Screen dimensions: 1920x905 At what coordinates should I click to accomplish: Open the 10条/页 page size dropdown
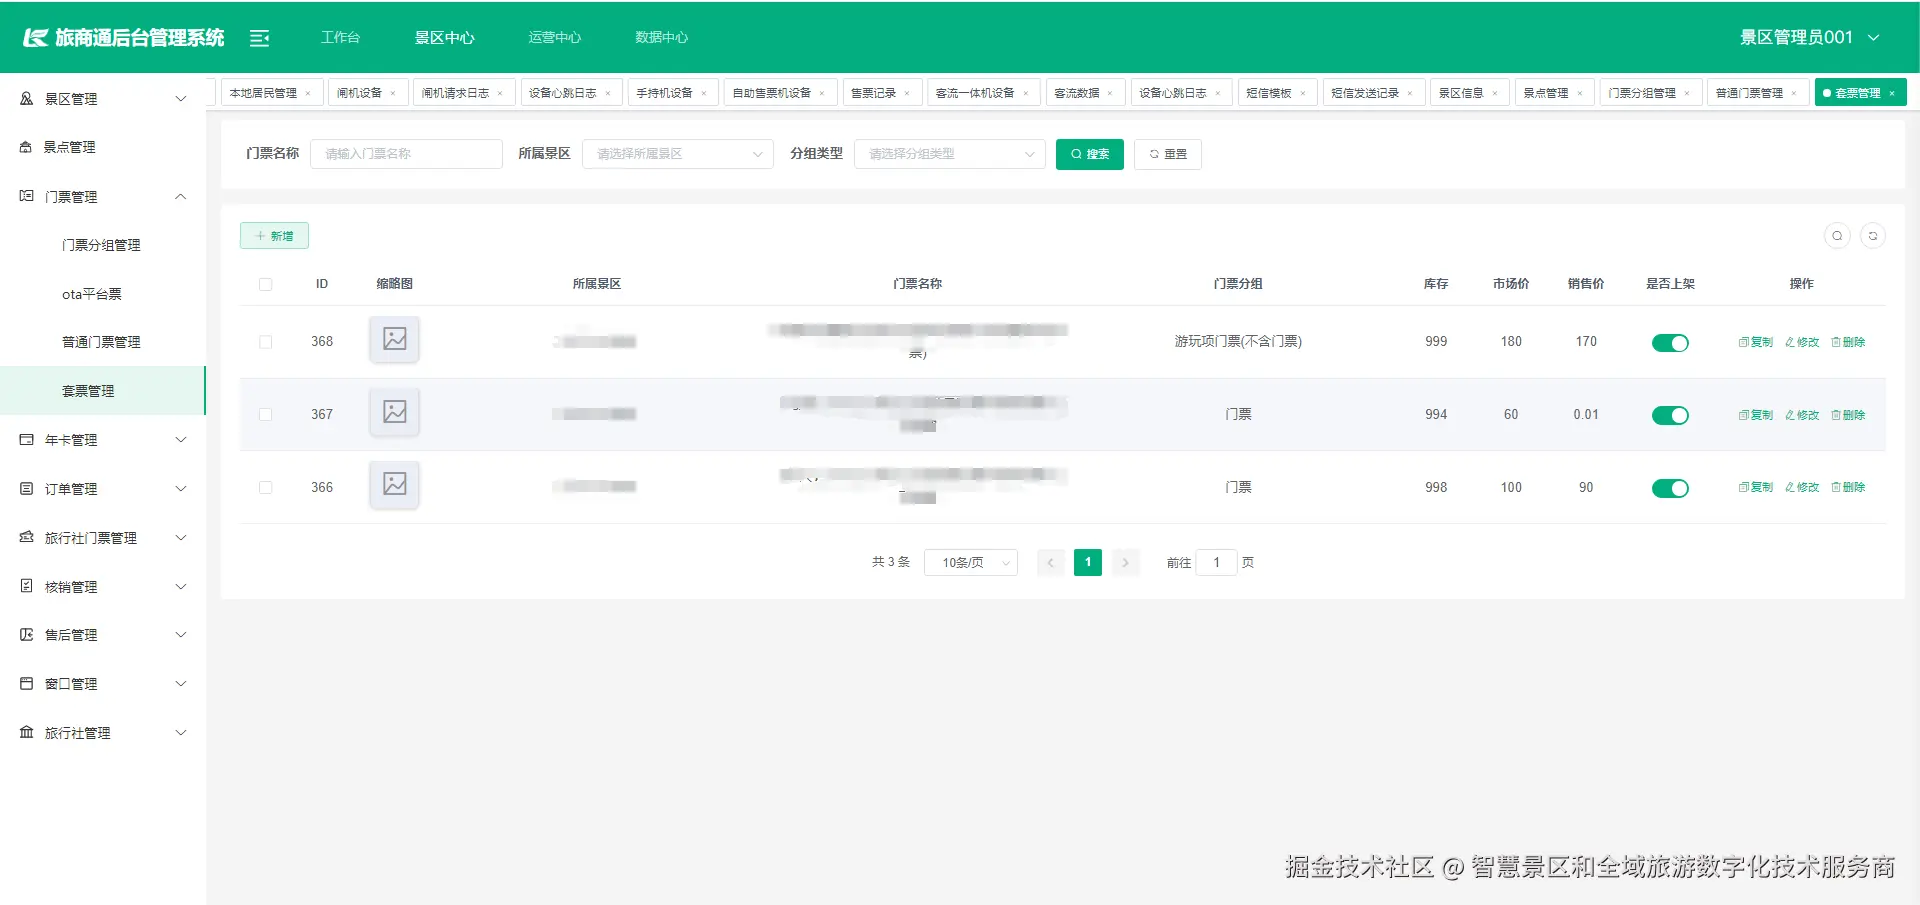click(970, 562)
